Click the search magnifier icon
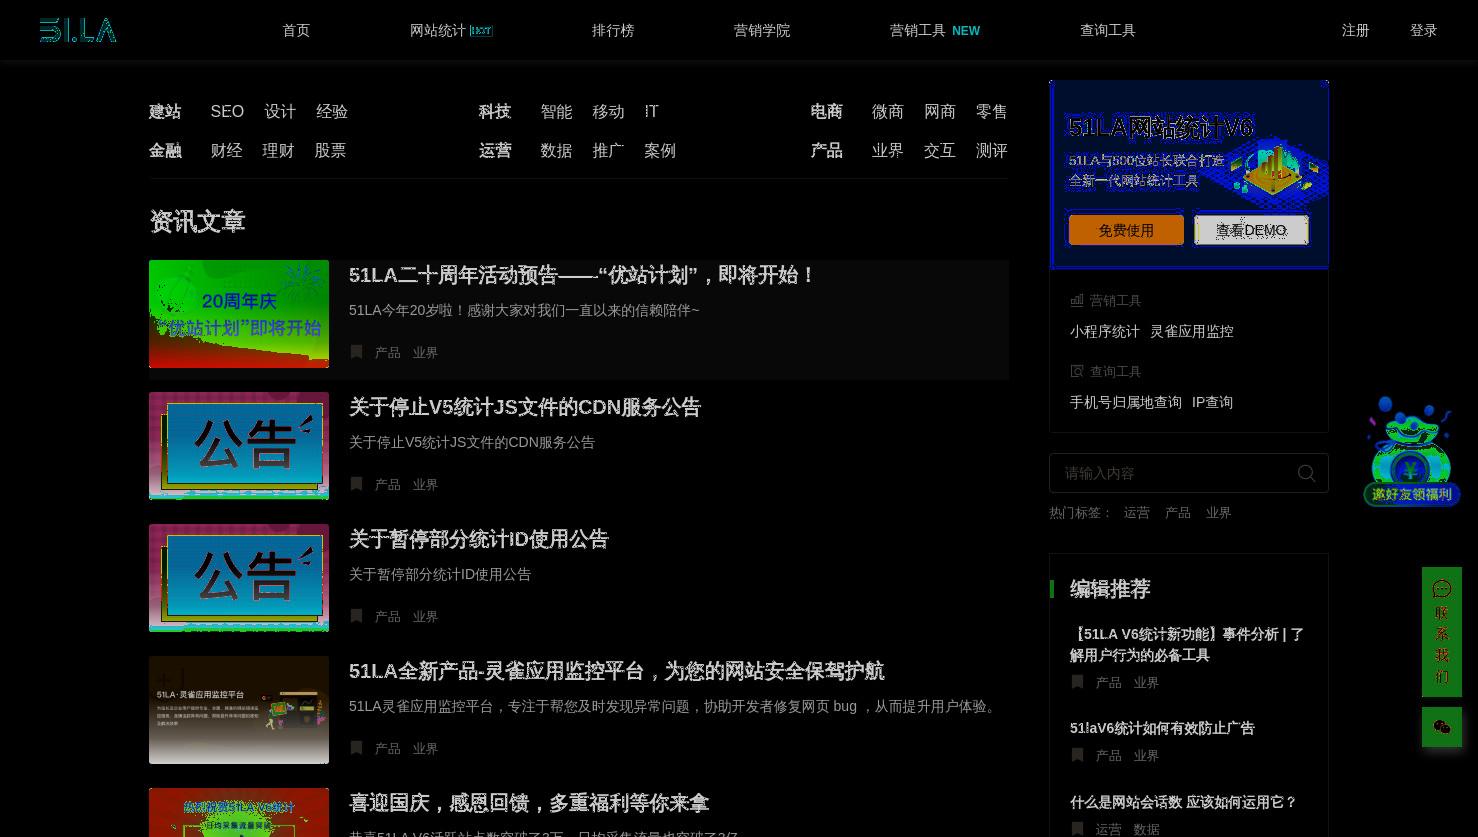The image size is (1478, 837). click(1306, 473)
